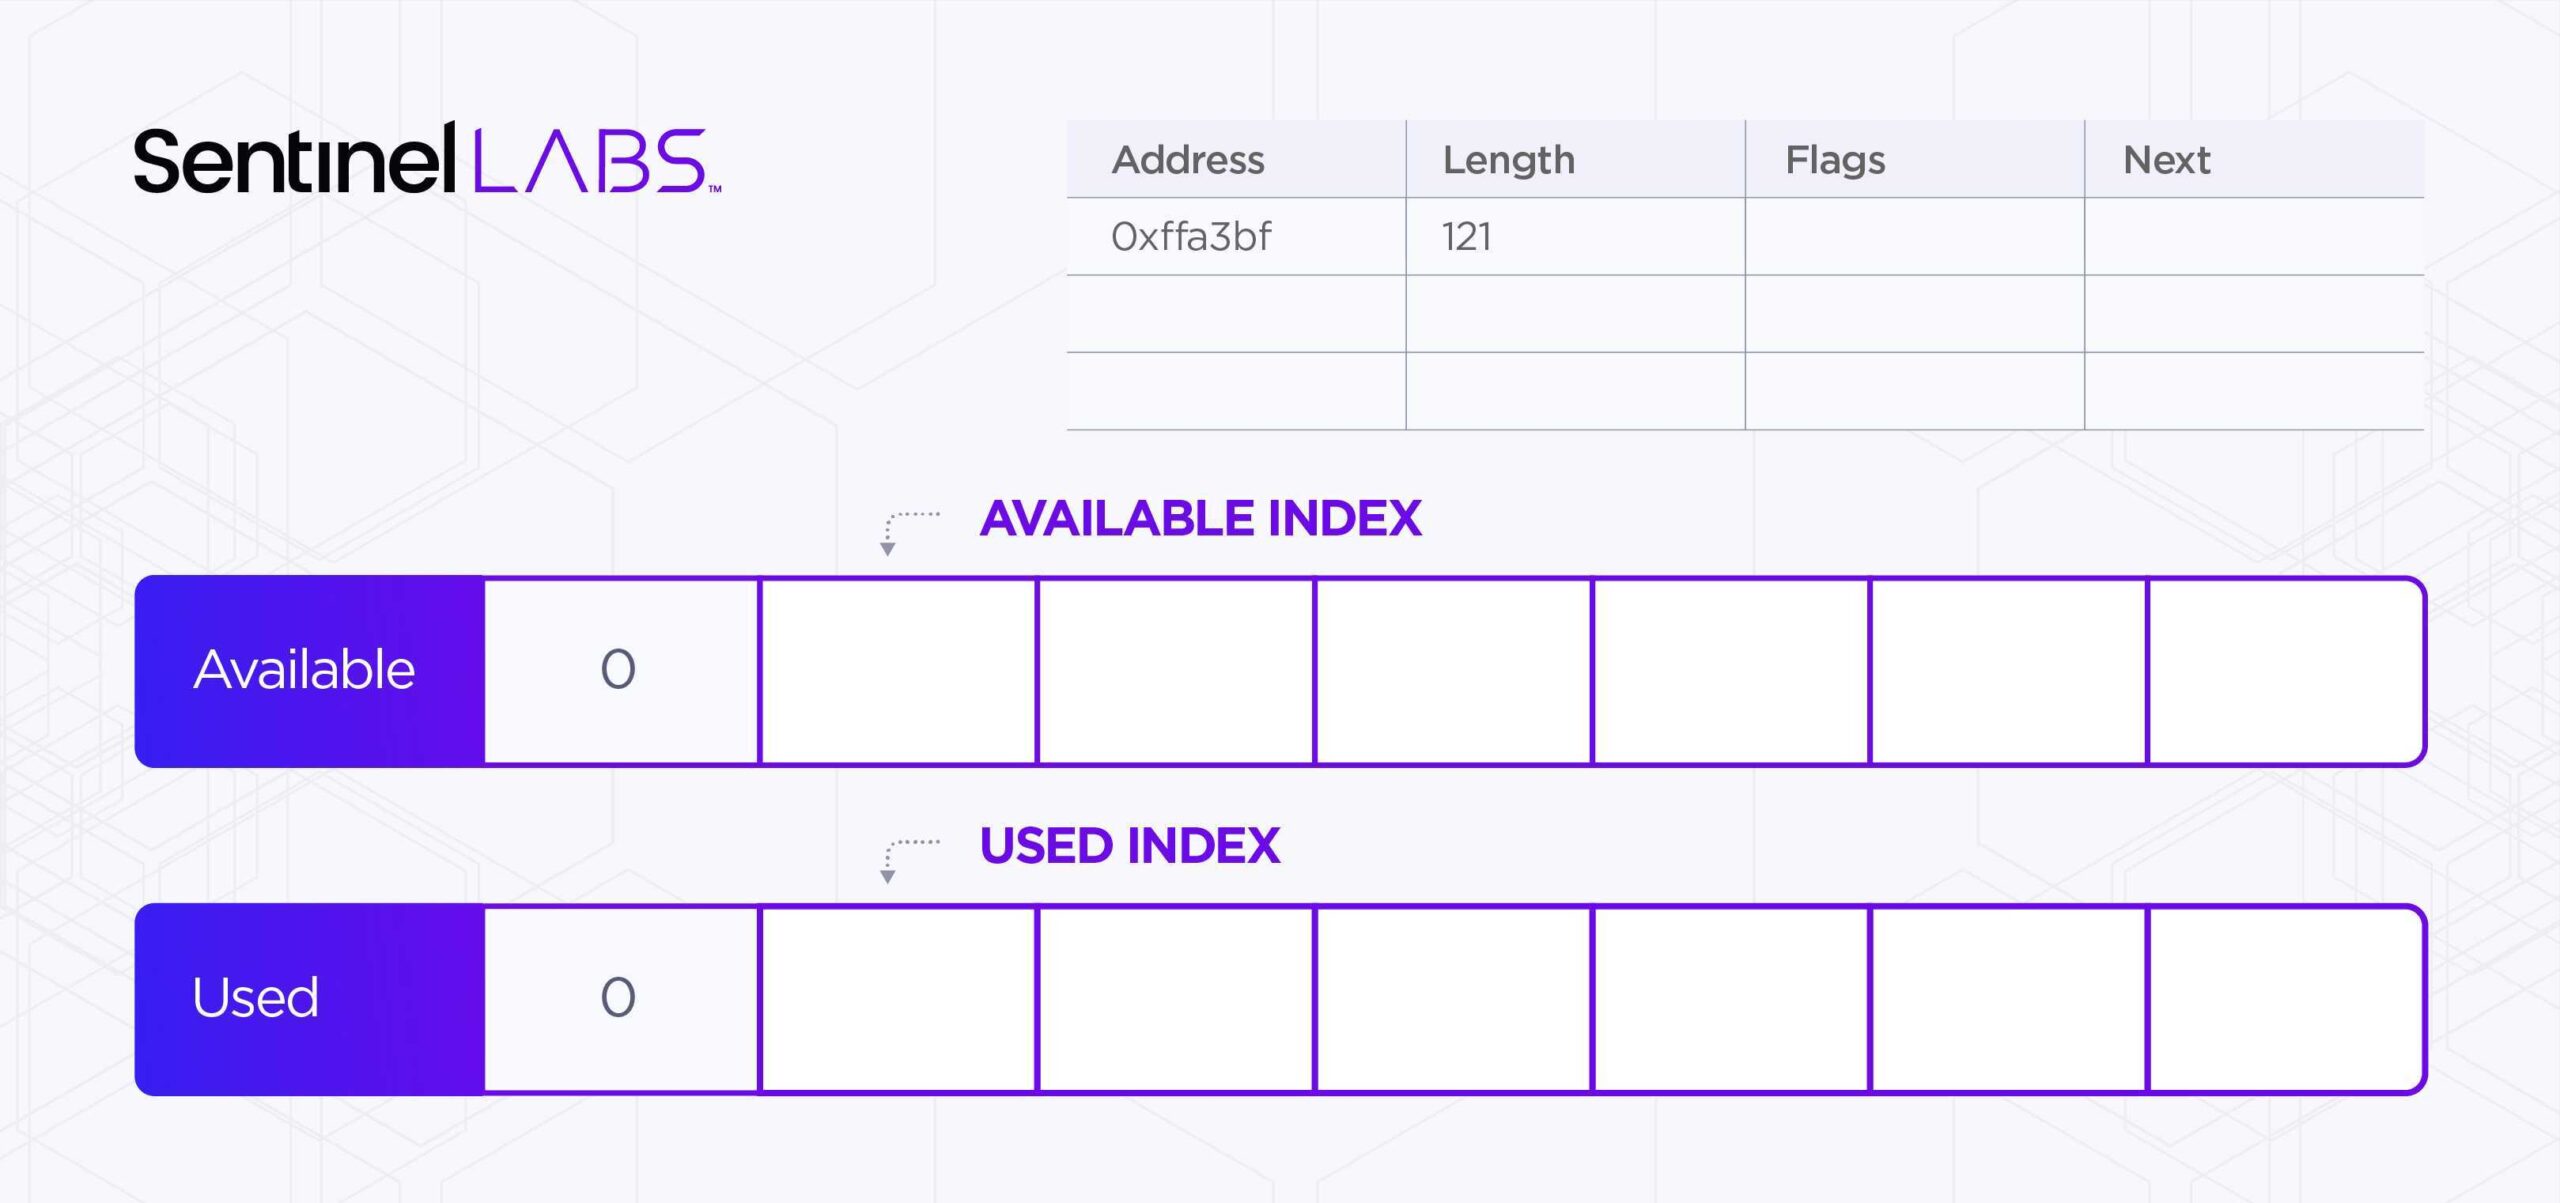Click the 121 length cell
The width and height of the screenshot is (2560, 1203).
(x=1466, y=237)
